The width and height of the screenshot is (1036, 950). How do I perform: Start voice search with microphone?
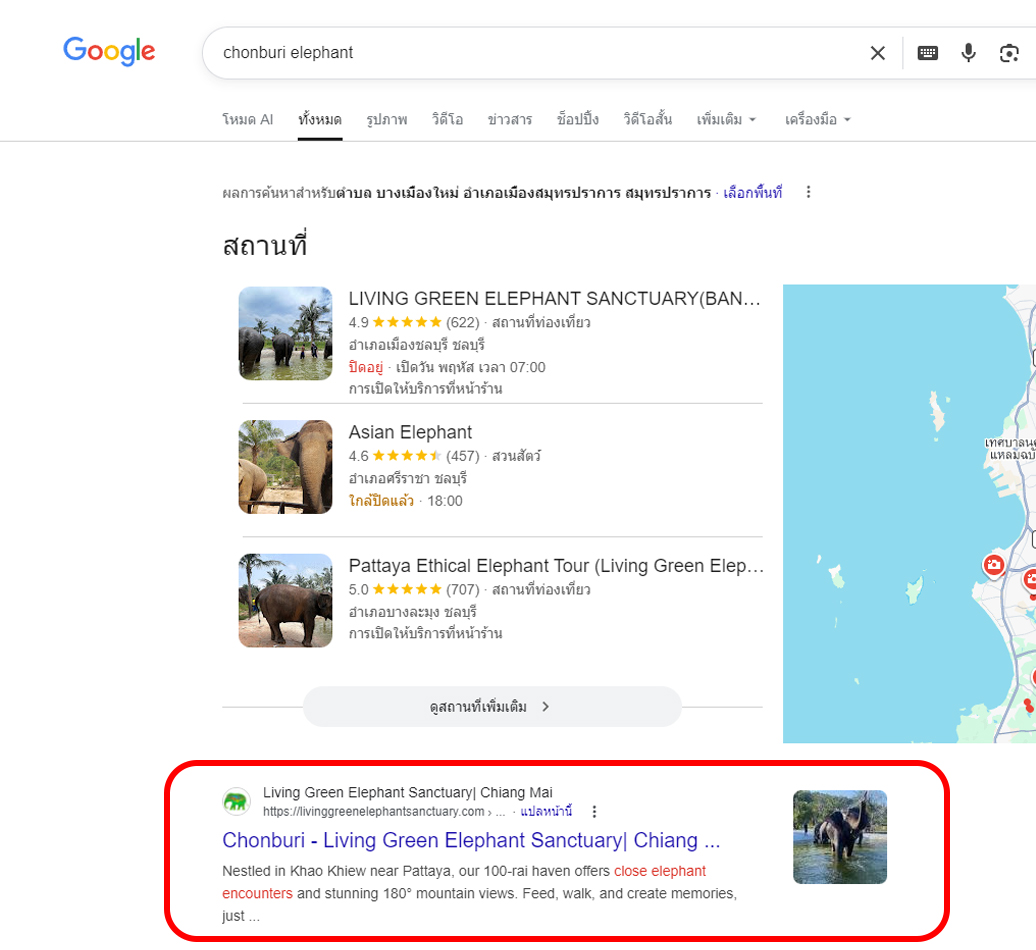pos(968,53)
